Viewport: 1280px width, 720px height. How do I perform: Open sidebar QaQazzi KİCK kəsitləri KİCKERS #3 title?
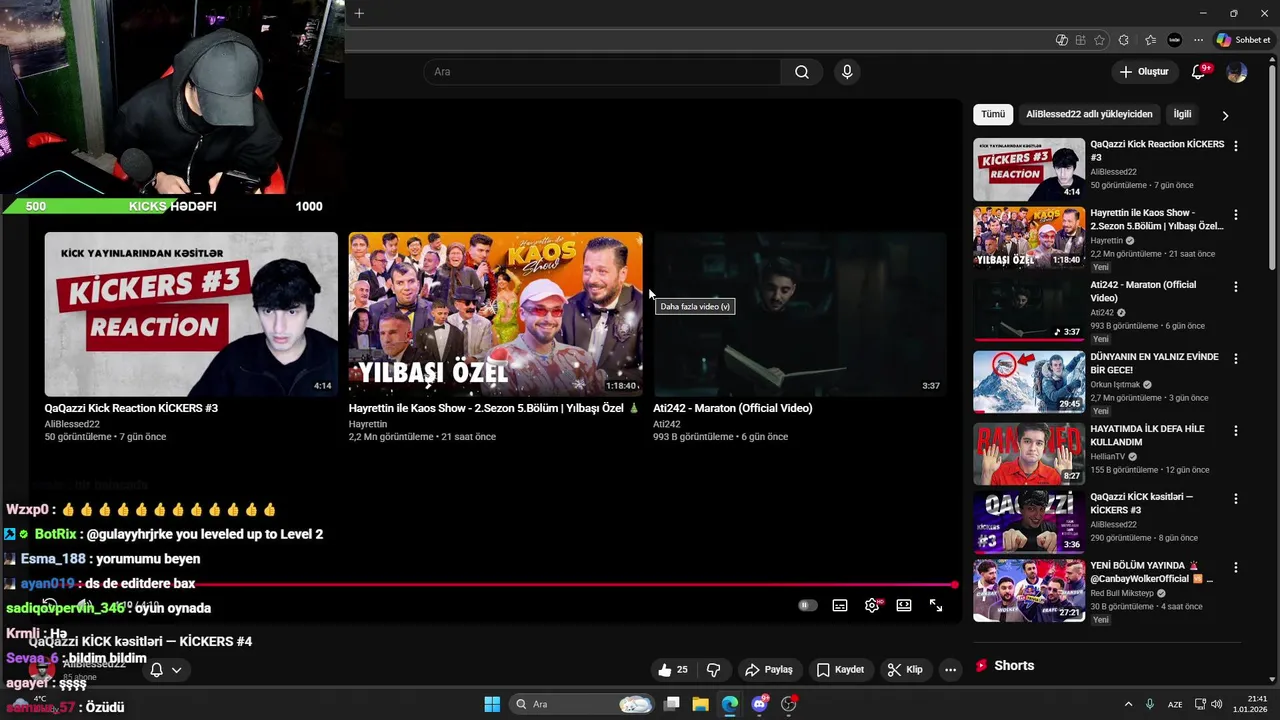point(1142,503)
